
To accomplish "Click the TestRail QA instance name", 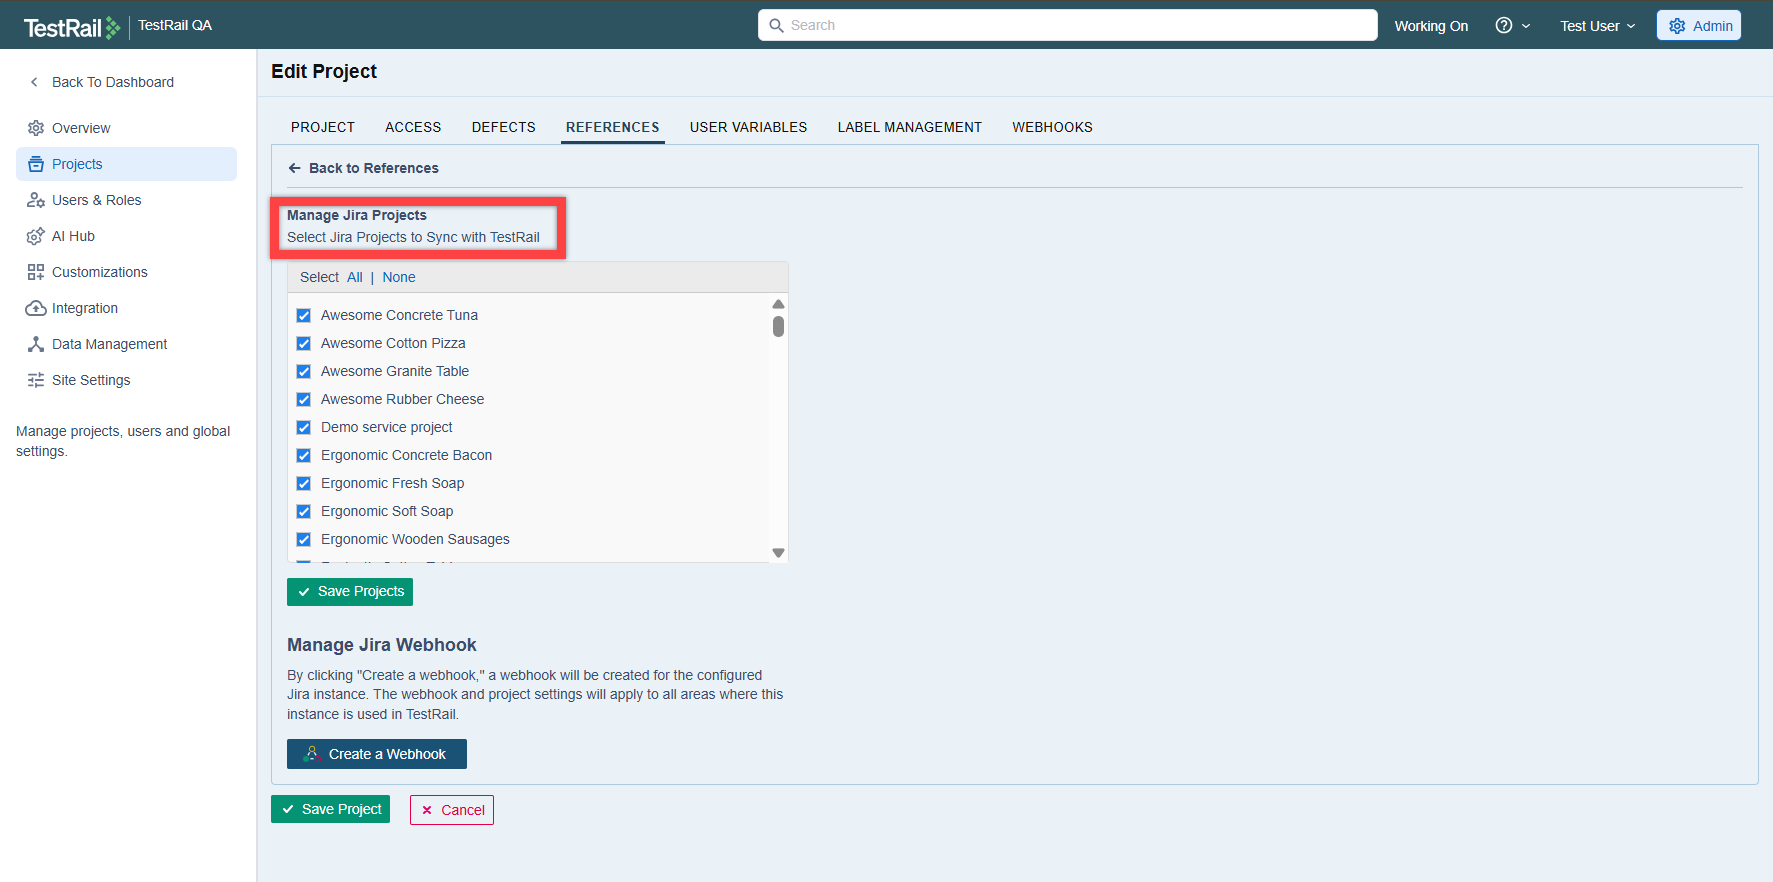I will pyautogui.click(x=175, y=25).
